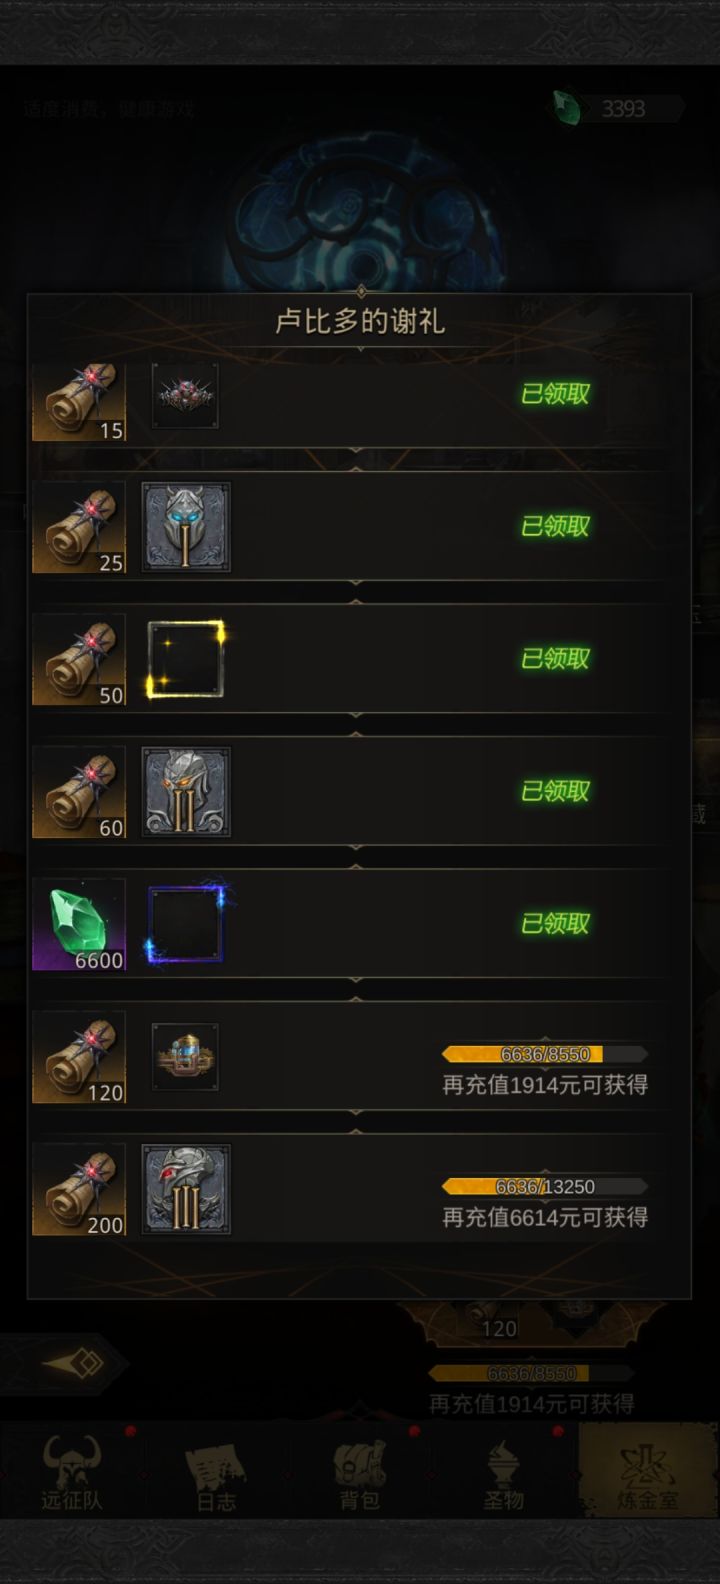Image resolution: width=720 pixels, height=1584 pixels.
Task: Go to the 圣物 relics tab
Action: [x=504, y=1473]
